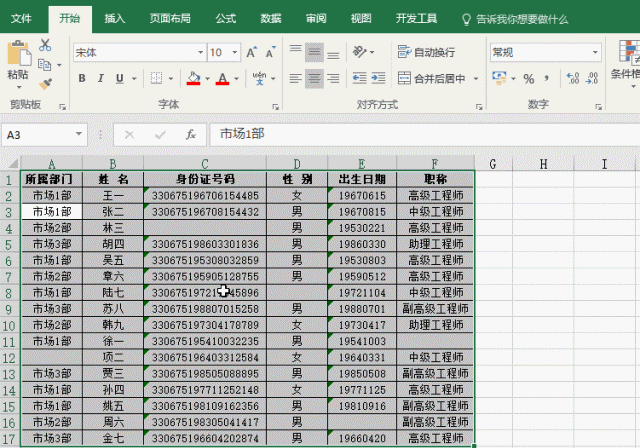Select cell with 19880701

pyautogui.click(x=362, y=309)
